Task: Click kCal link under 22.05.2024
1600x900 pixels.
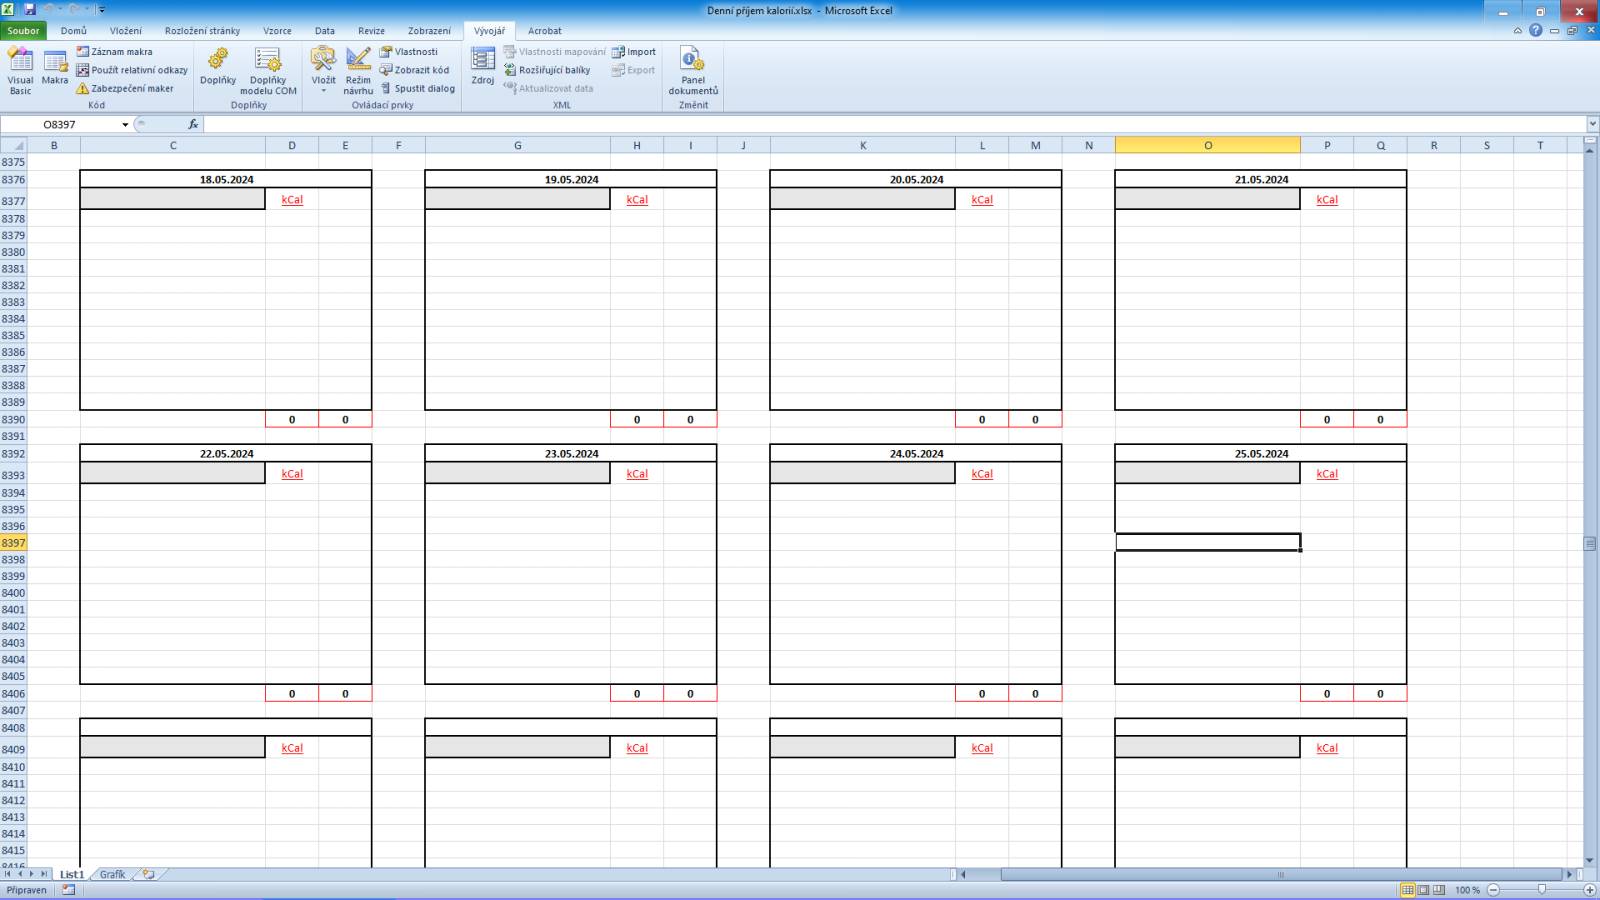Action: point(292,474)
